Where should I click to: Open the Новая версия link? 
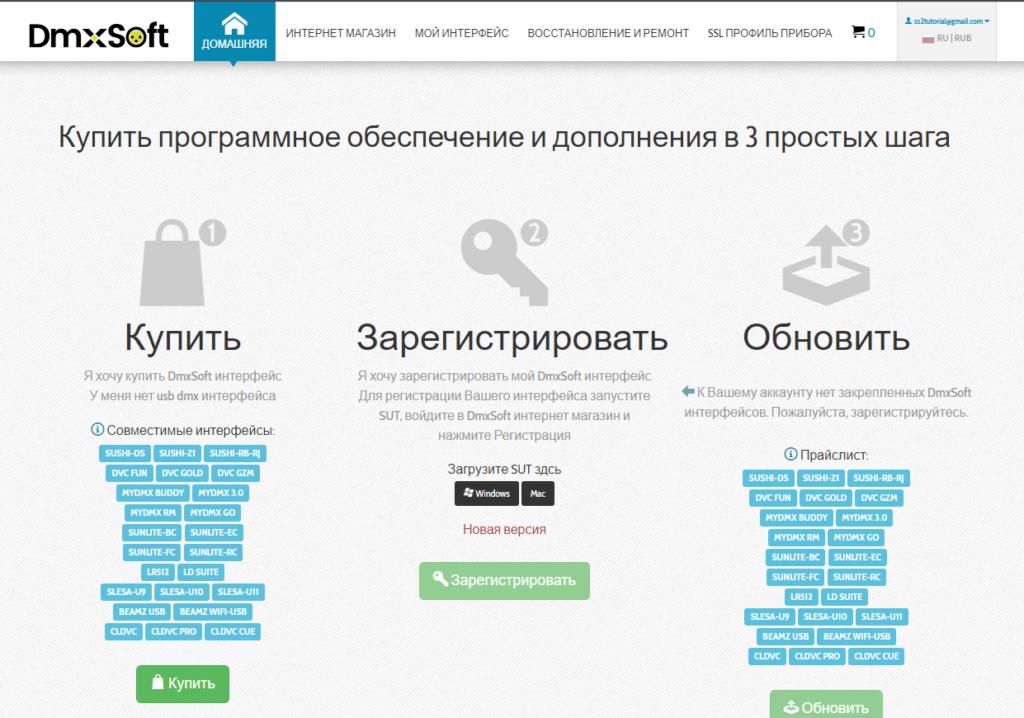click(504, 529)
